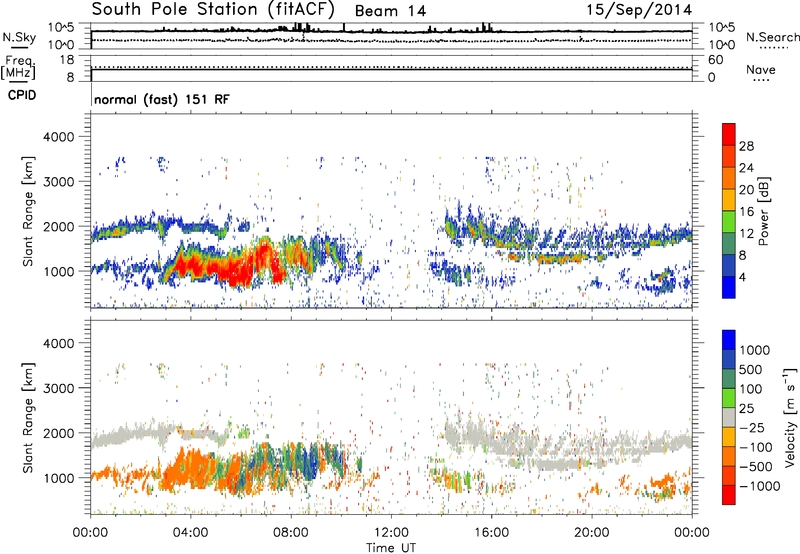Click the 'Slant Range [km]' label of power panel
The width and height of the screenshot is (800, 554).
[28, 211]
